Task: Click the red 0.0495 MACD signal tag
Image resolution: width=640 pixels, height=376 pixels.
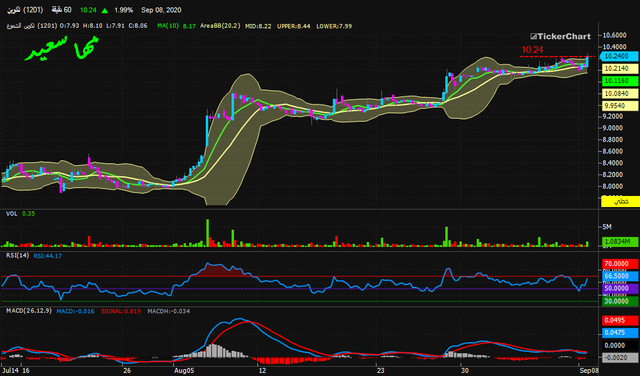Action: click(x=620, y=320)
